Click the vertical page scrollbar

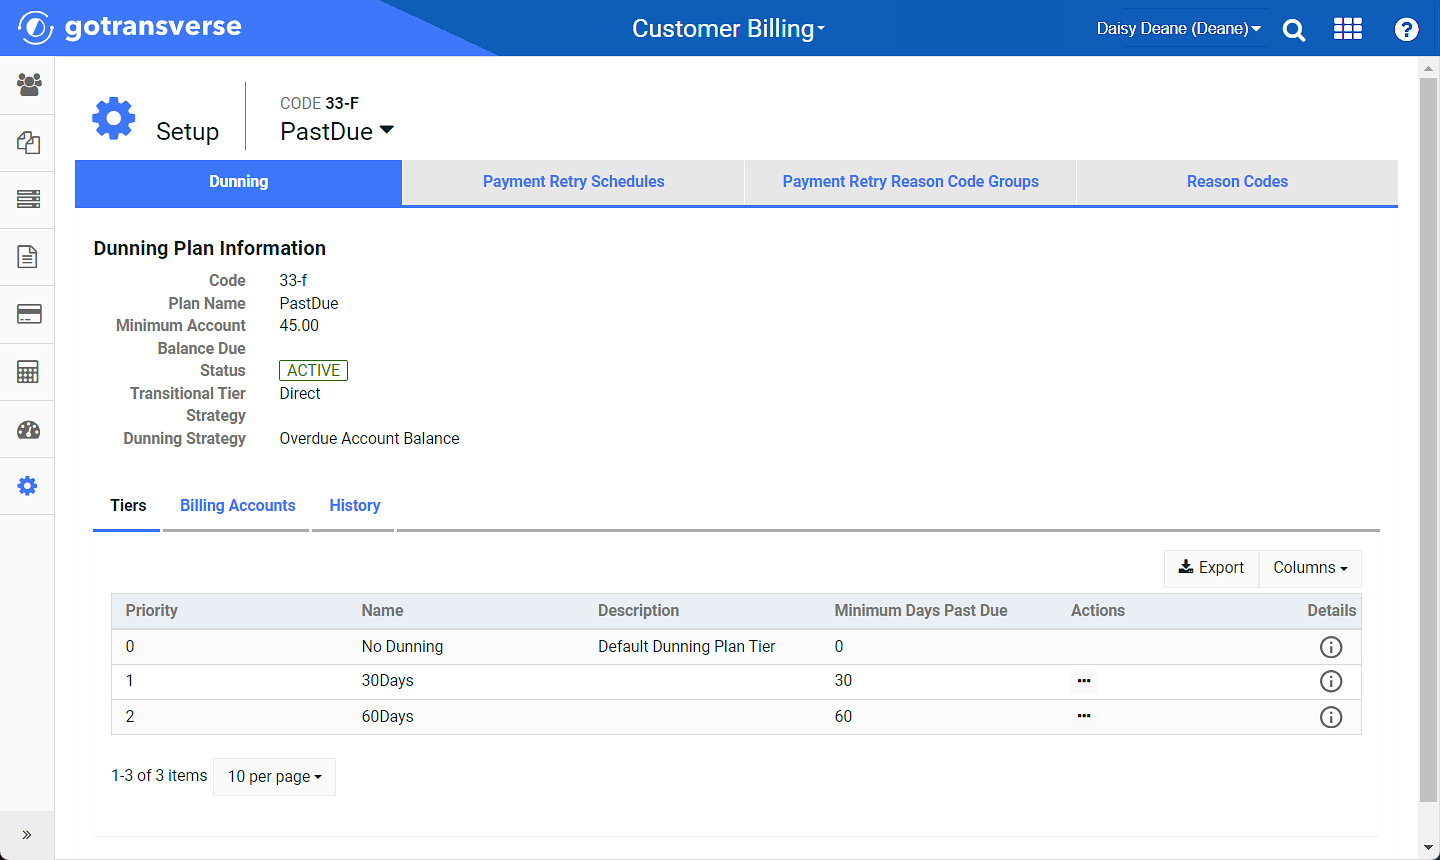[1428, 440]
